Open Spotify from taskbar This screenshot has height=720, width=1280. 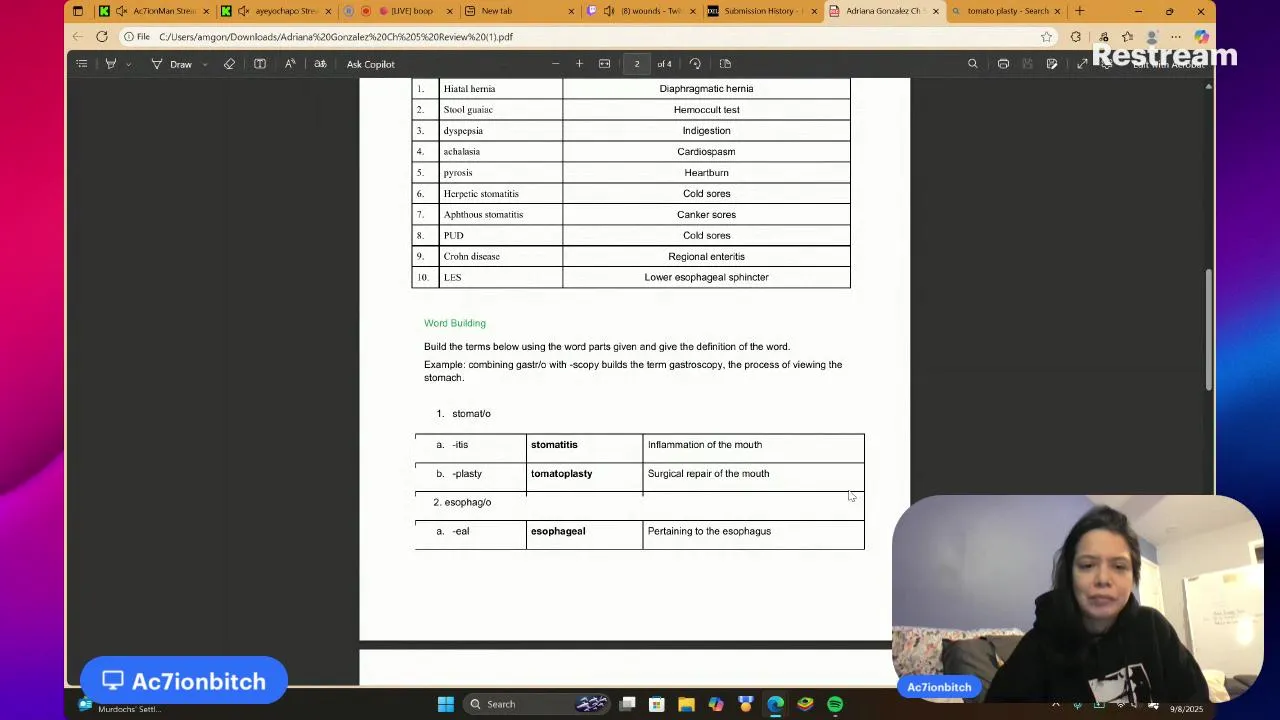coord(835,704)
